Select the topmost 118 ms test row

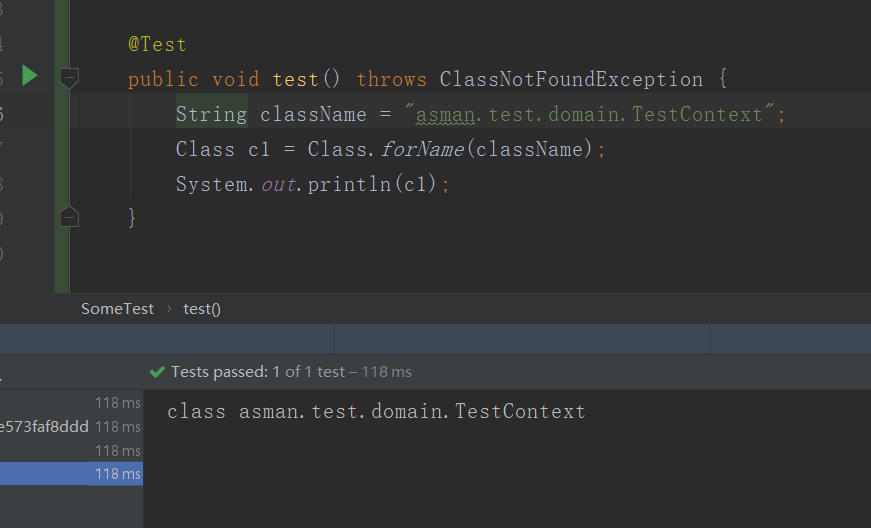coord(117,402)
